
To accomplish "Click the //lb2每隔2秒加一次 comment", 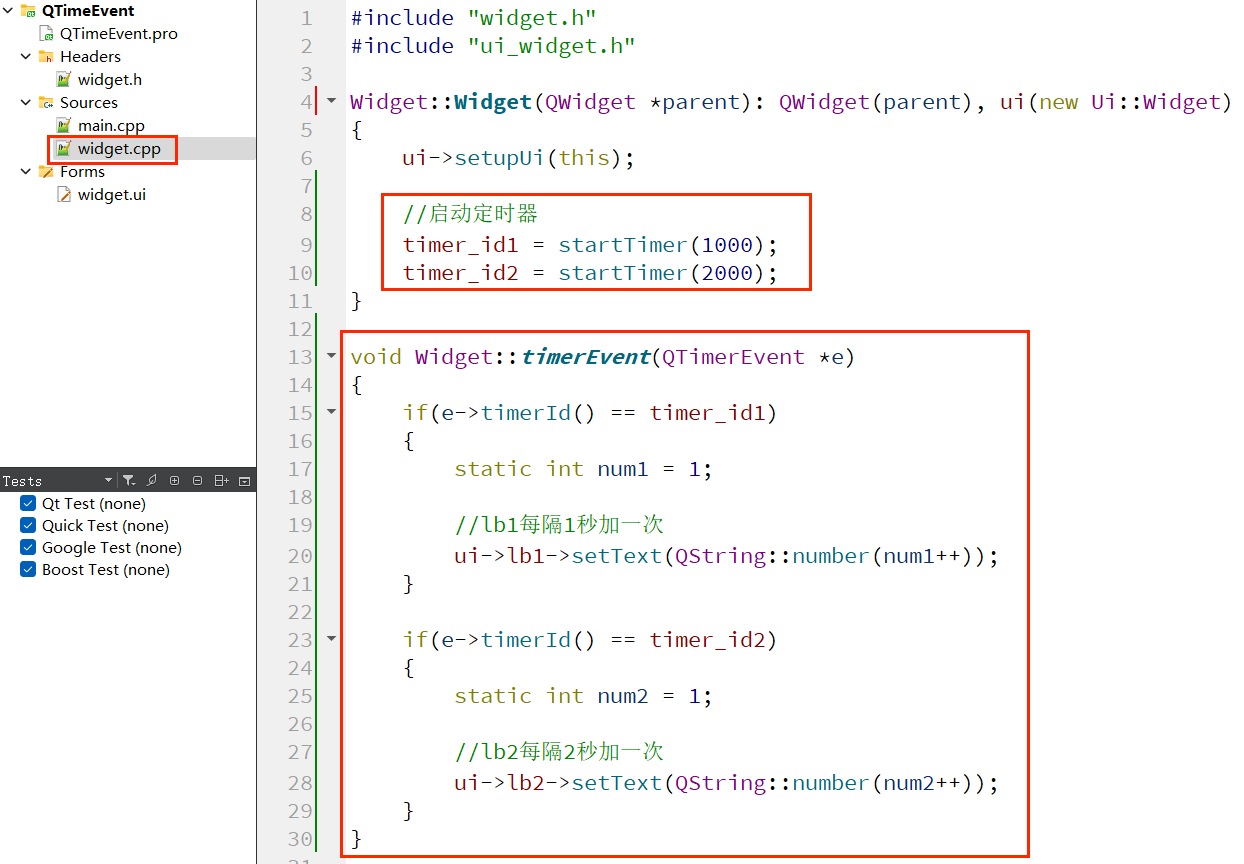I will pyautogui.click(x=559, y=752).
